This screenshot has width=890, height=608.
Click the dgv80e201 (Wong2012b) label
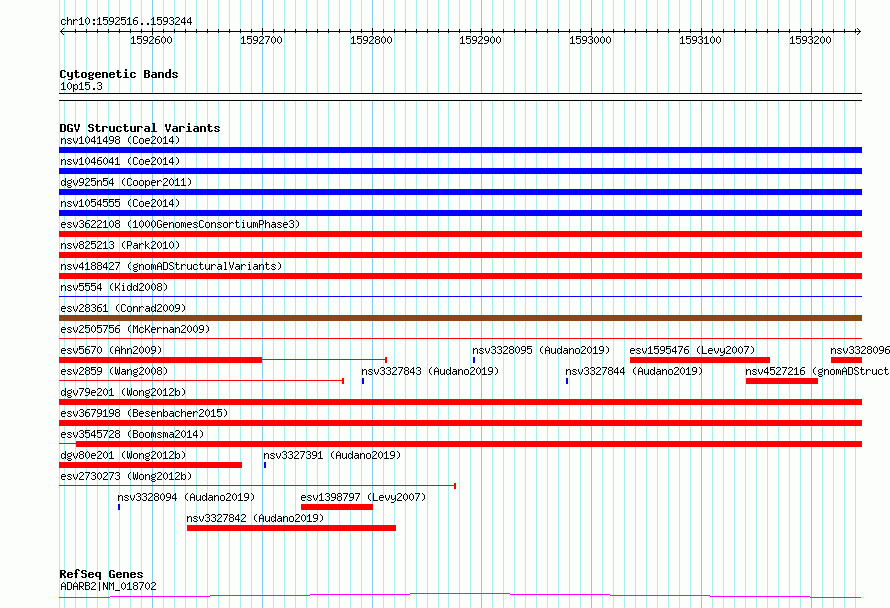[123, 455]
